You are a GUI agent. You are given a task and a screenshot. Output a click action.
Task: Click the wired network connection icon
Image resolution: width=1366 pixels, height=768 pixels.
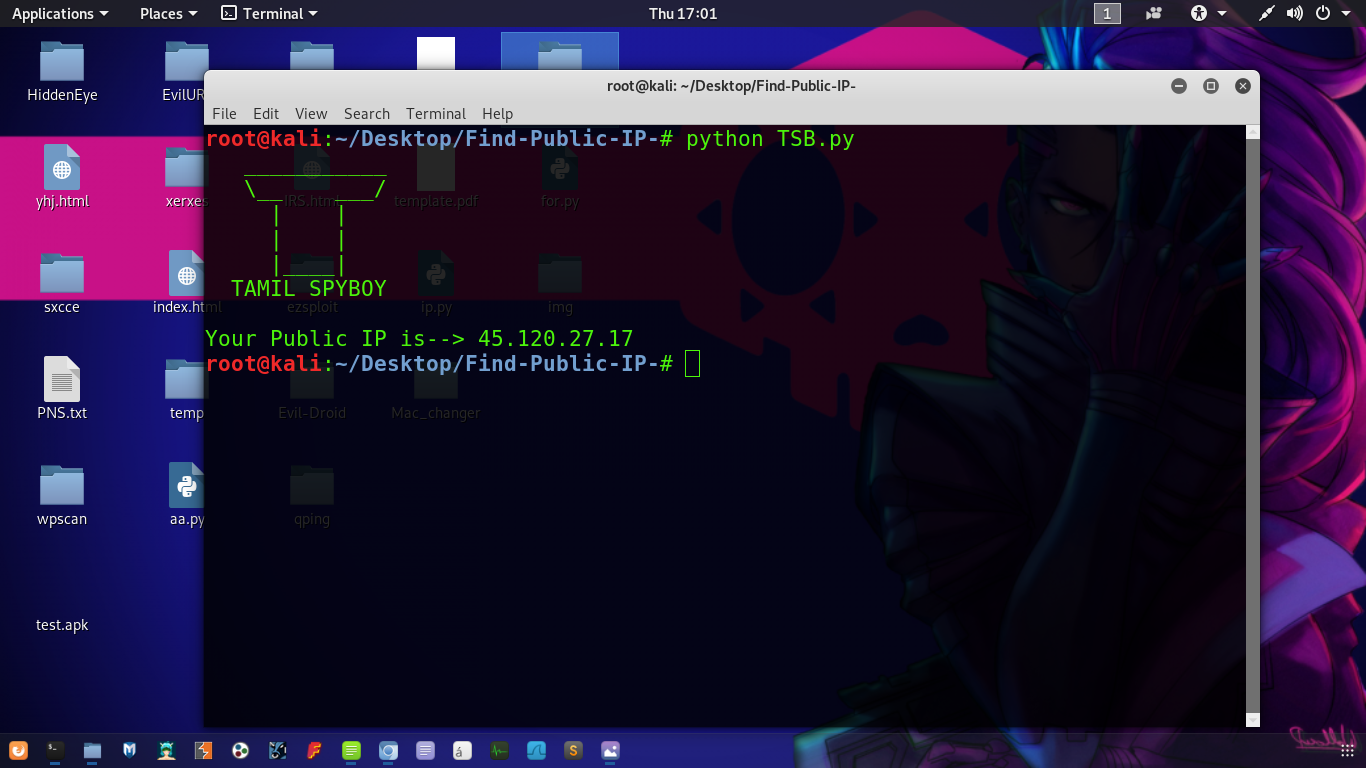pyautogui.click(x=1267, y=14)
